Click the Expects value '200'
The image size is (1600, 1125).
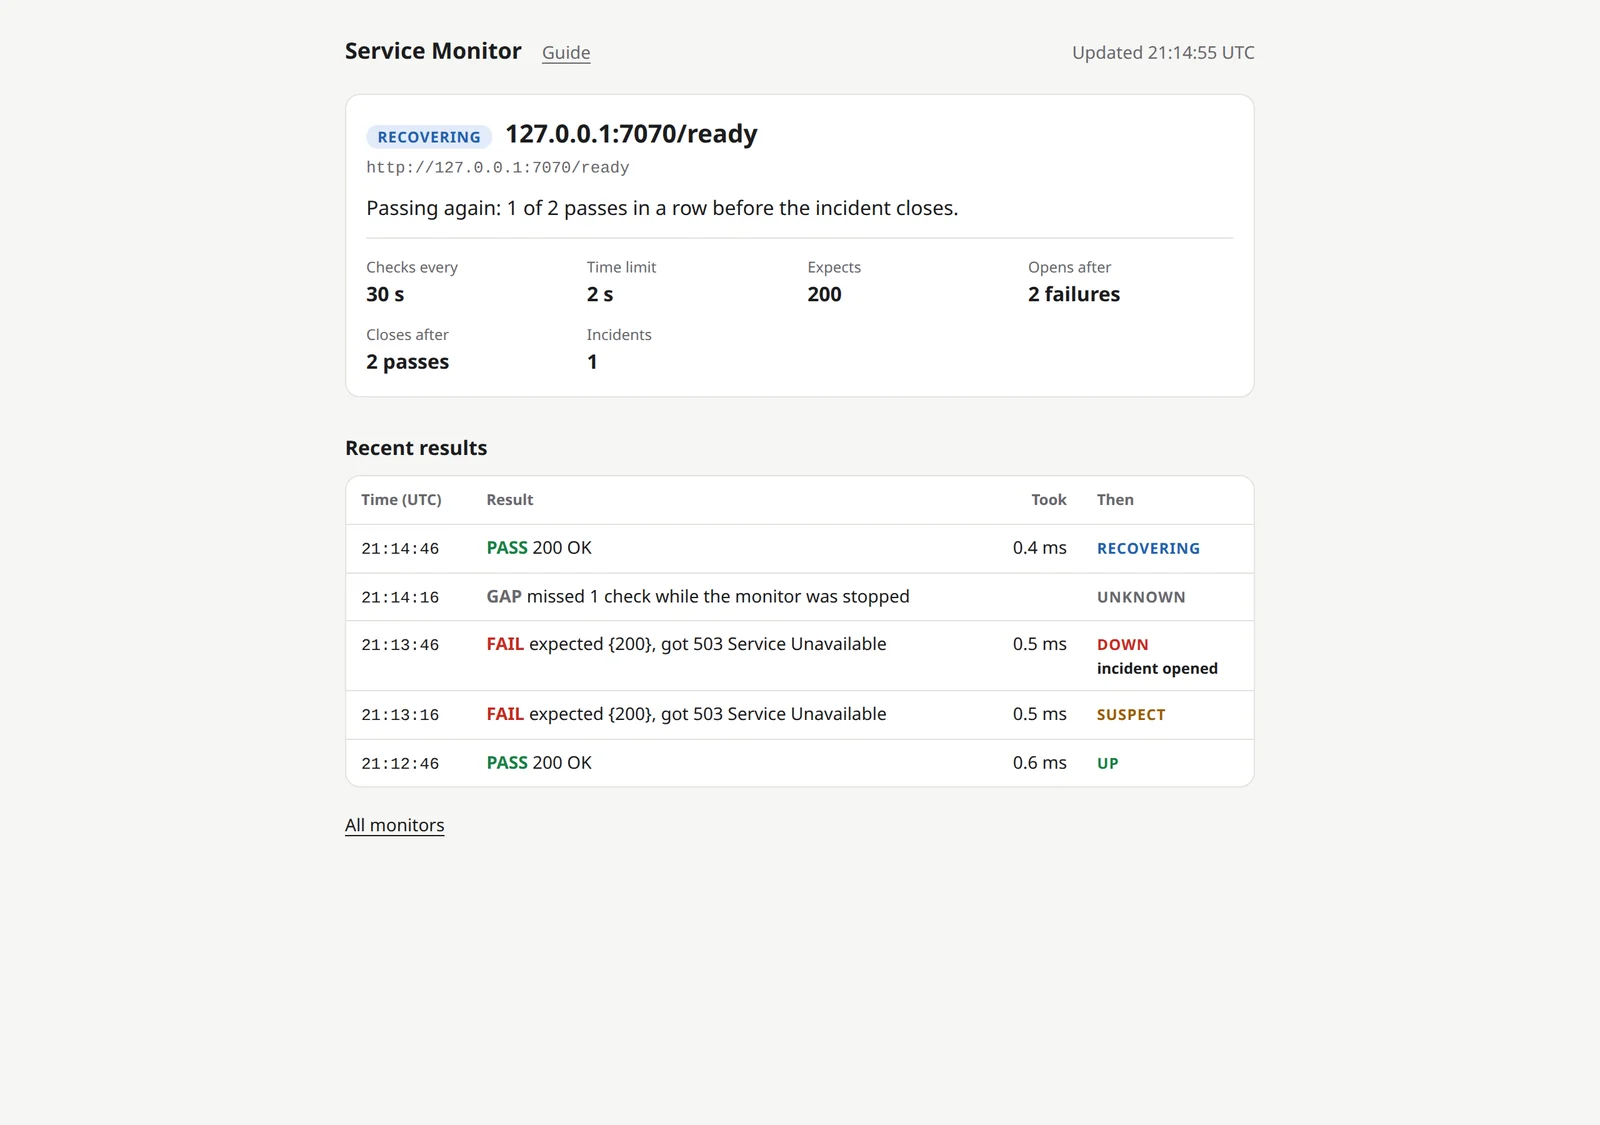click(824, 294)
